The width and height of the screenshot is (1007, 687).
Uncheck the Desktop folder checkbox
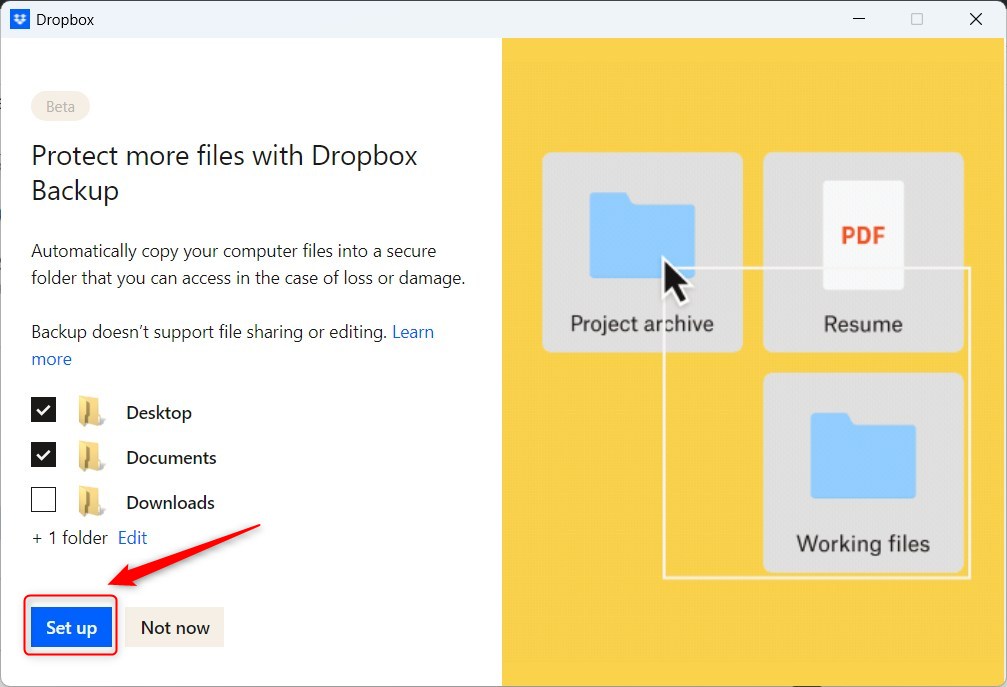(x=44, y=410)
